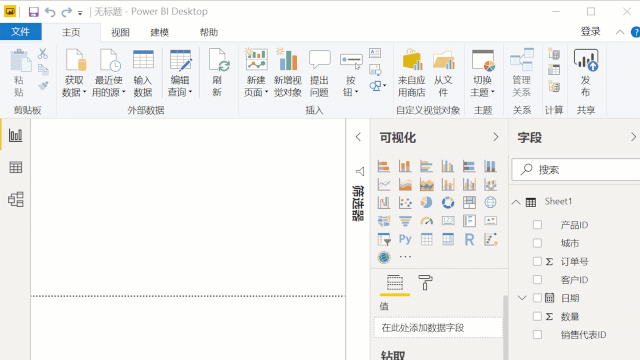Screen dimensions: 640x360
Task: Undo the last action
Action: [x=50, y=12]
